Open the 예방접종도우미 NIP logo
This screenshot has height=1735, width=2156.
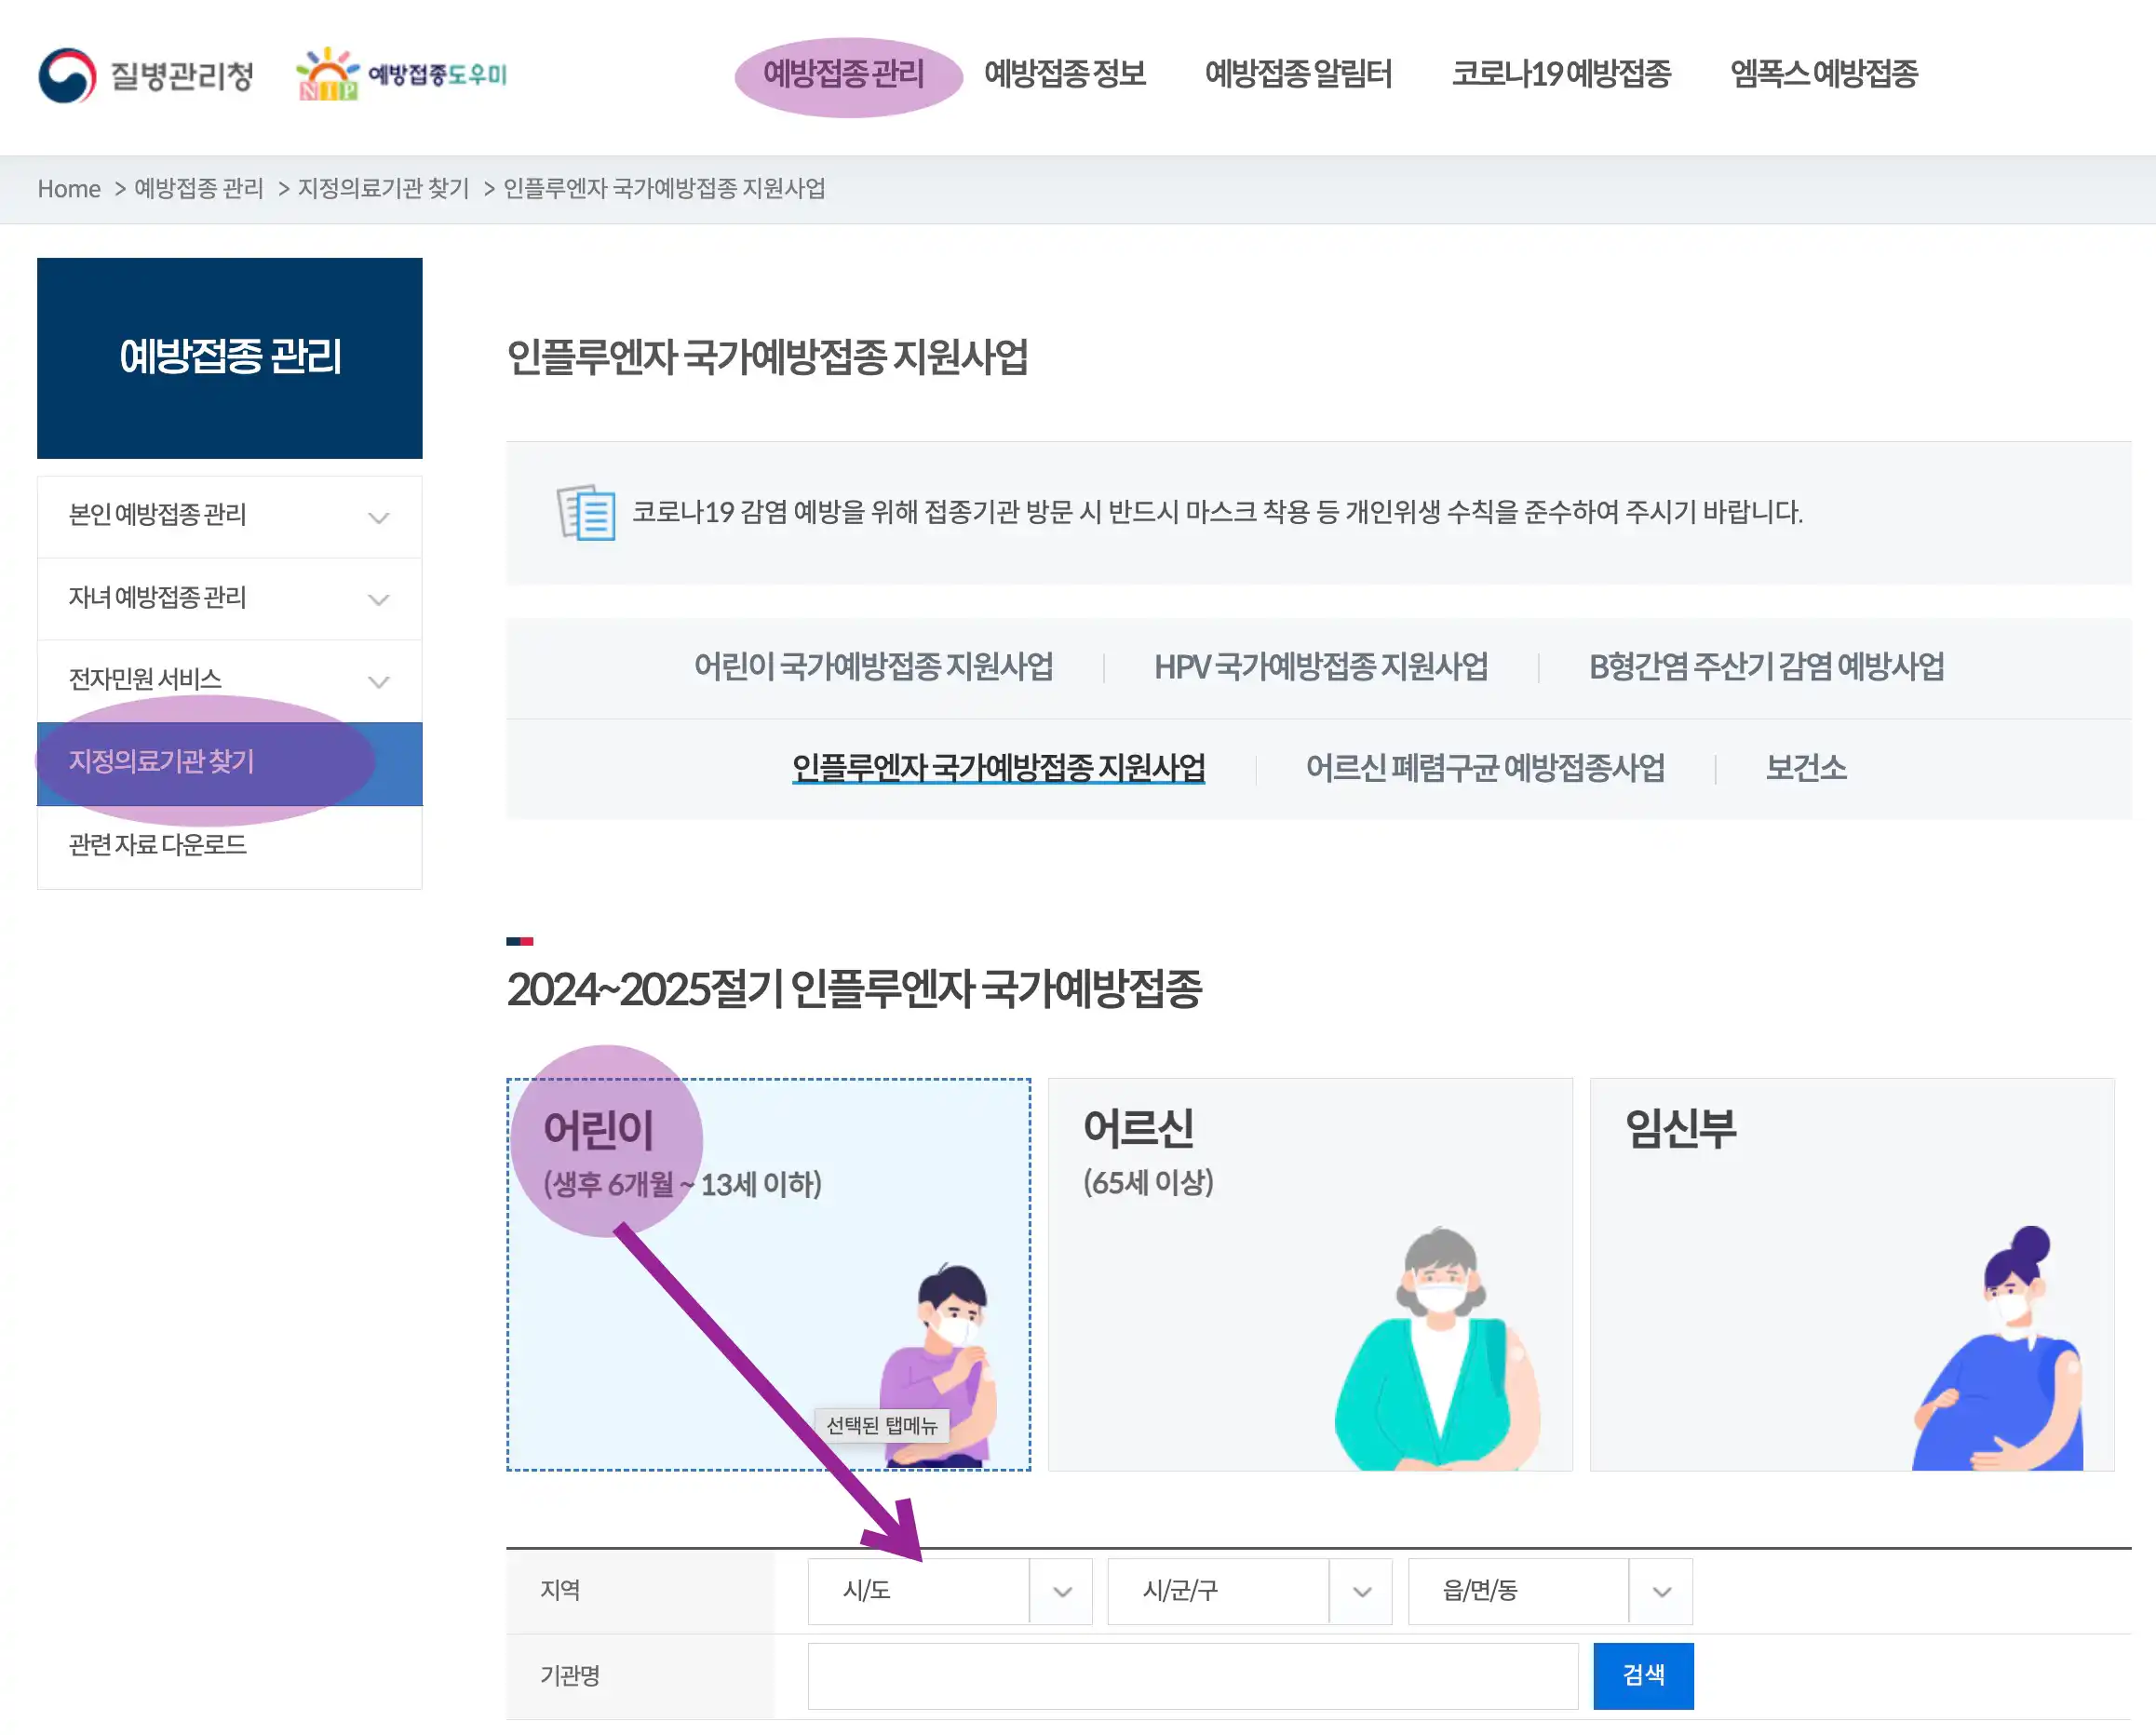click(400, 75)
